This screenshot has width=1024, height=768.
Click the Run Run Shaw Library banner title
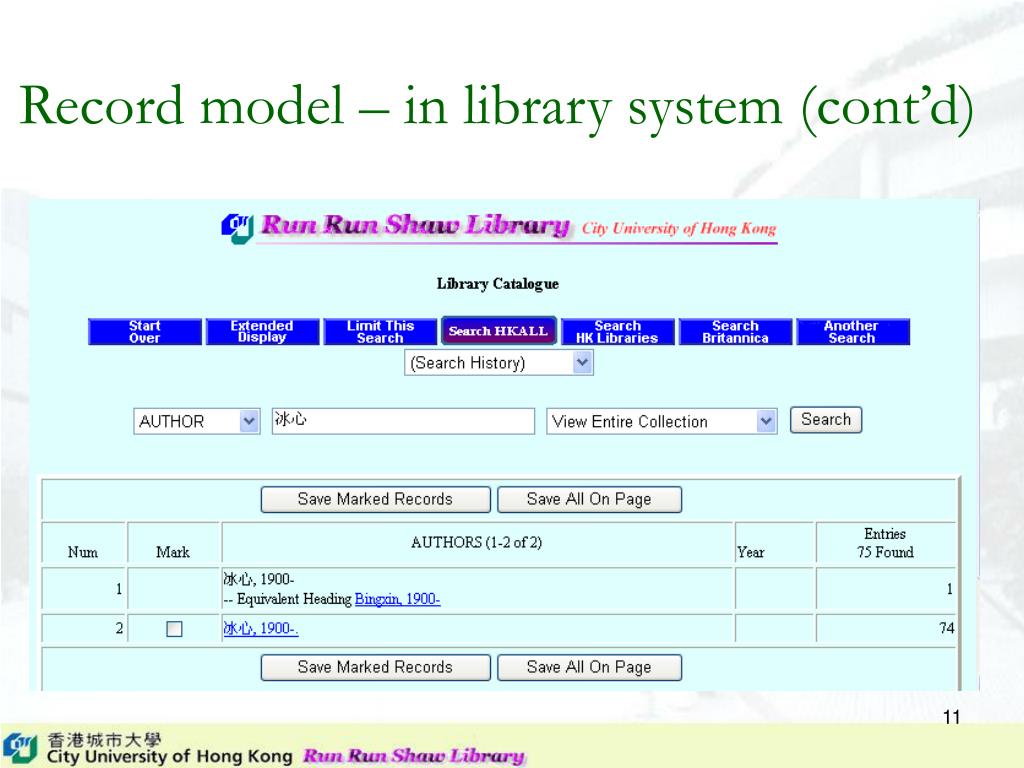[415, 225]
